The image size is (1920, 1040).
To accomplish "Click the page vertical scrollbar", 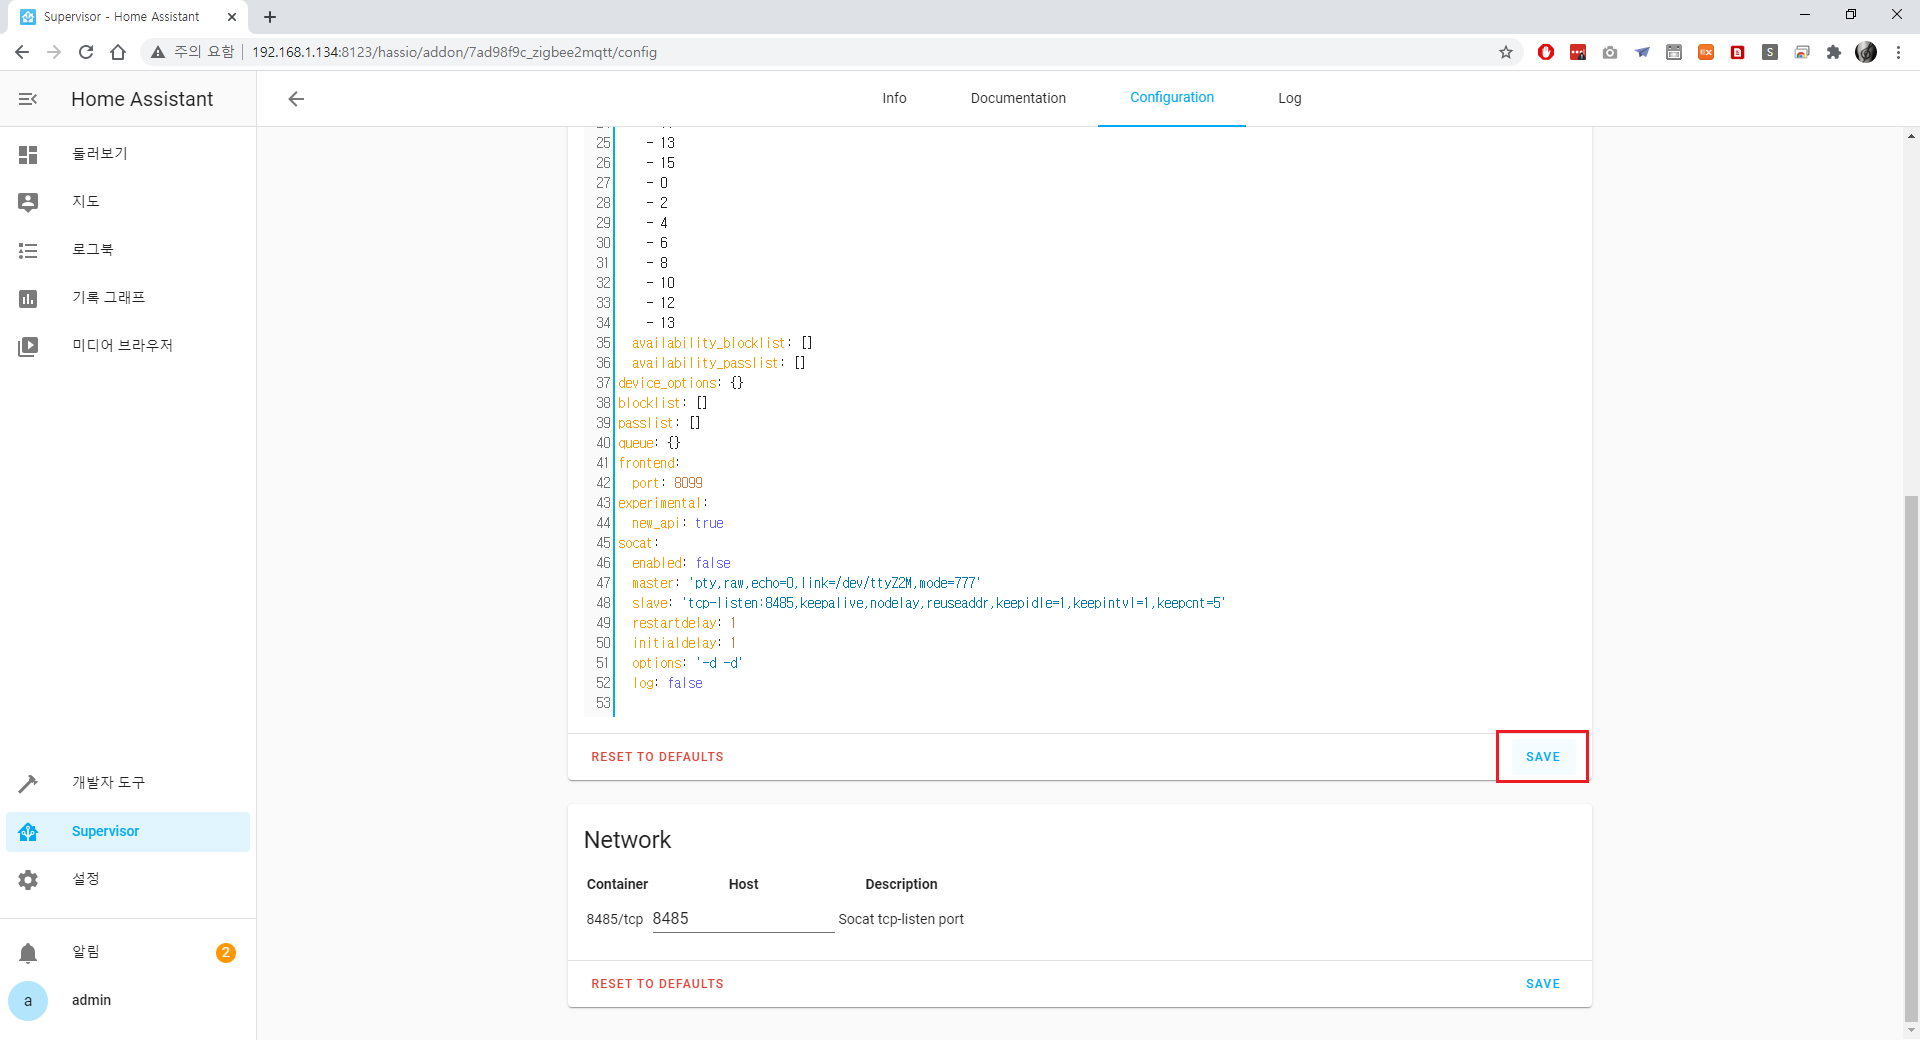I will tap(1911, 757).
